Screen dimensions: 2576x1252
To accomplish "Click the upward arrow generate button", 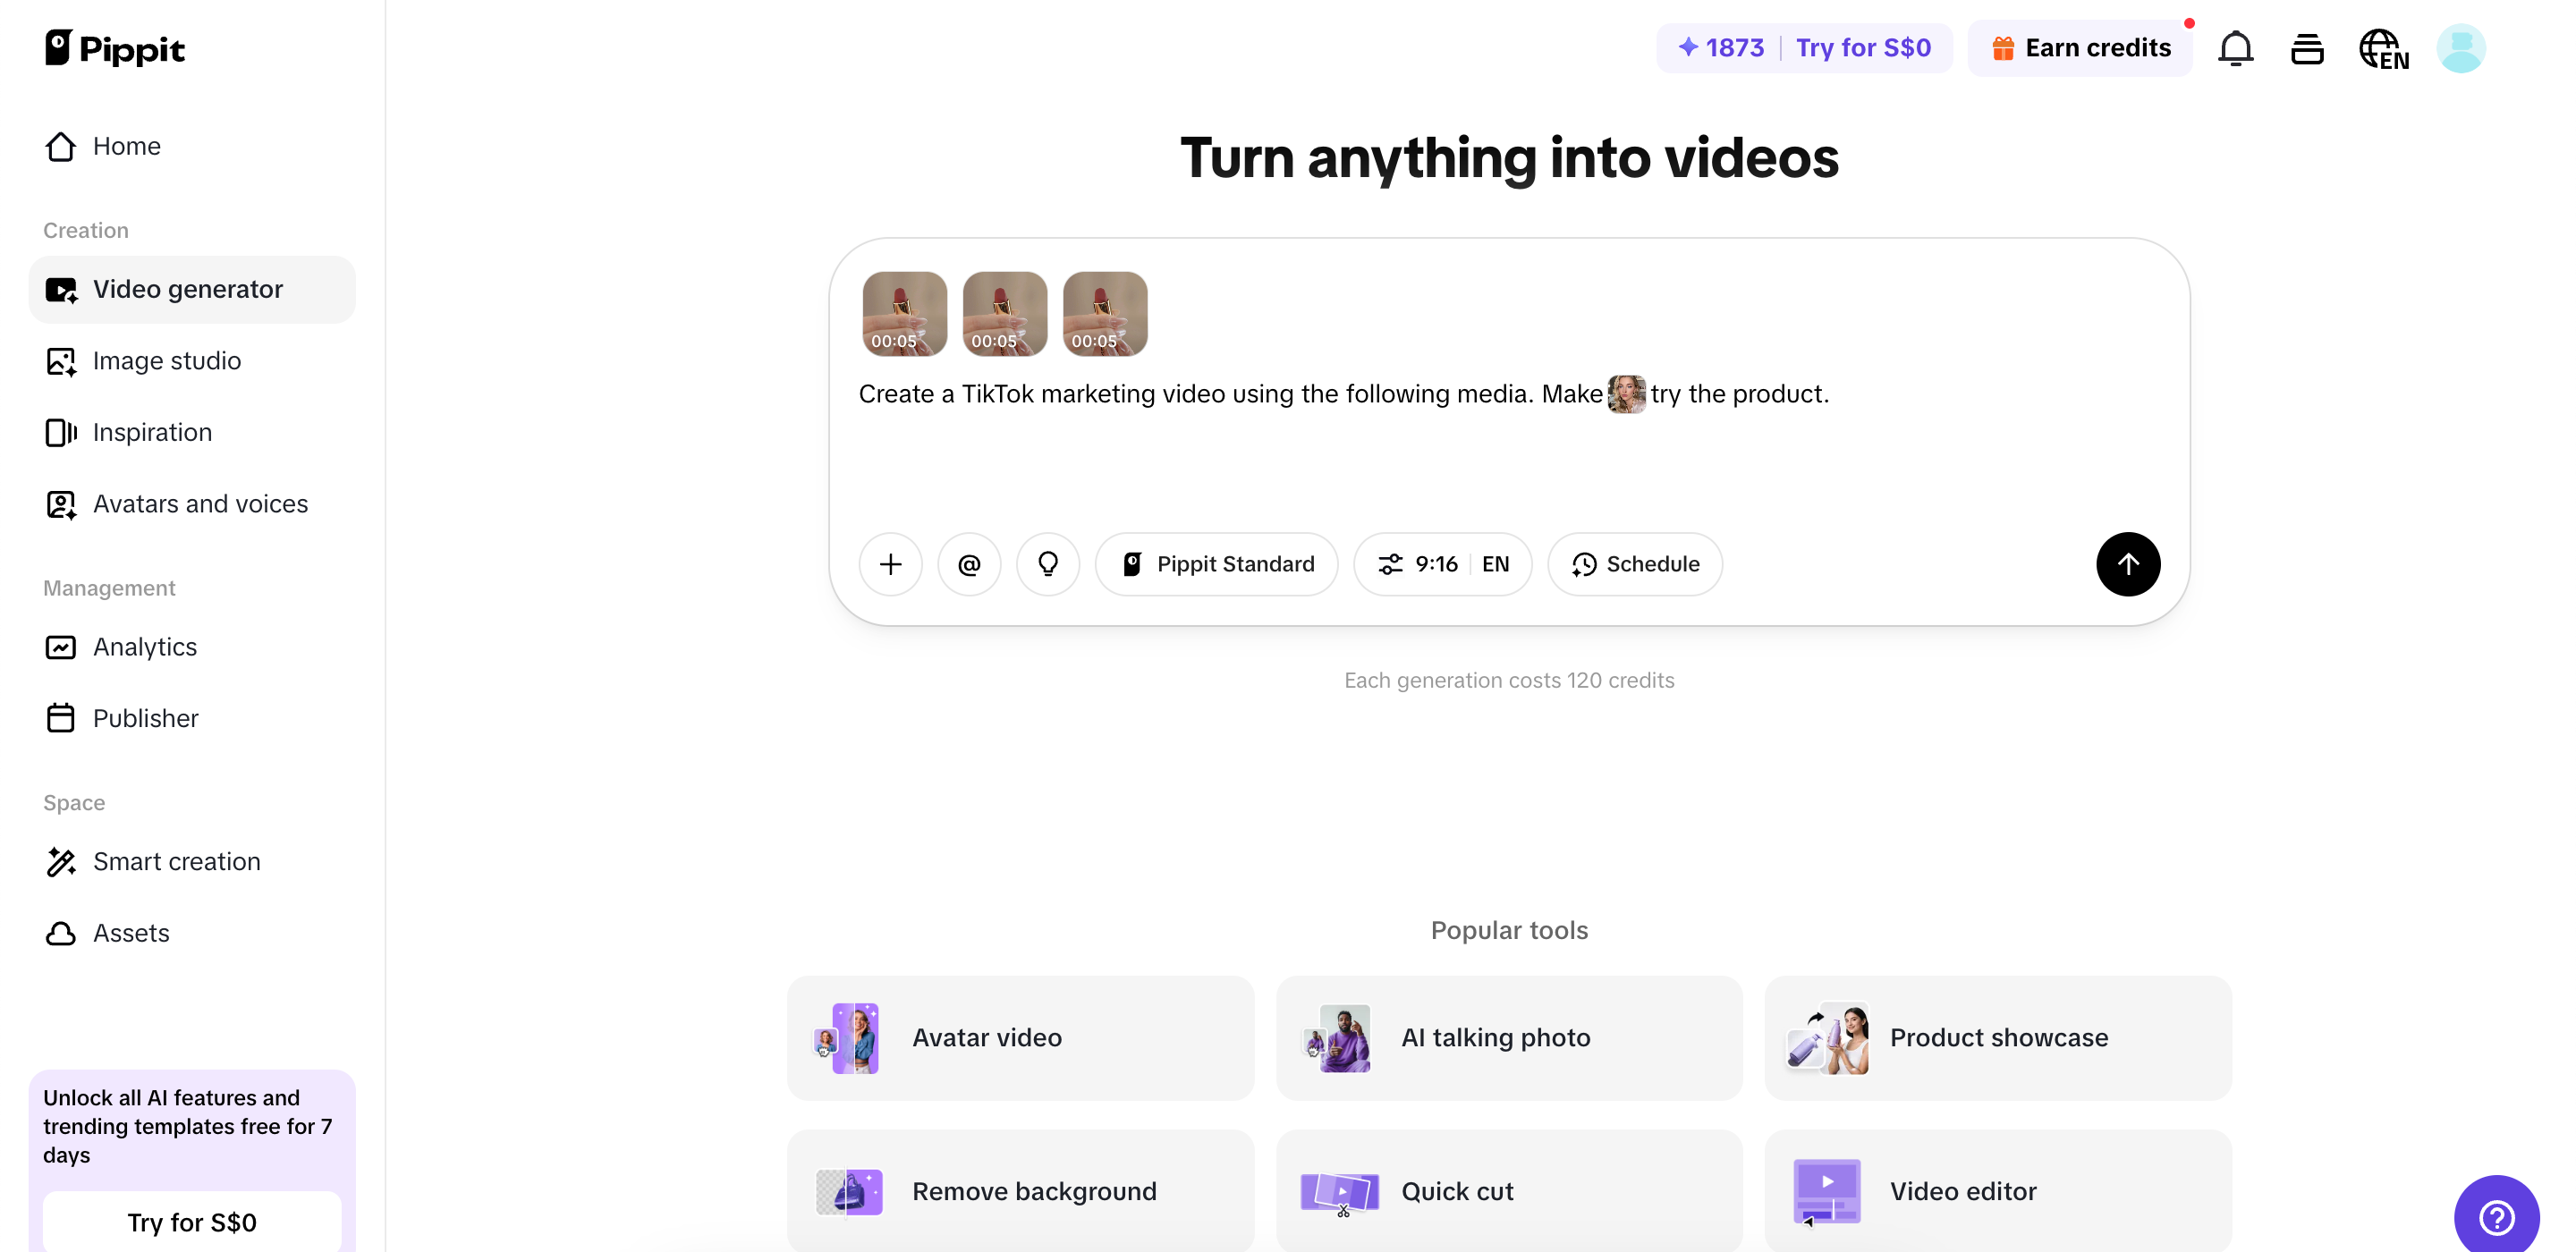I will 2127,564.
